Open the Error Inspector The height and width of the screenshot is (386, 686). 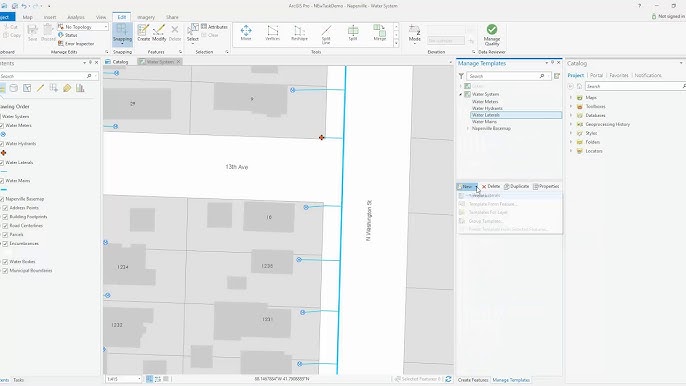tap(76, 44)
